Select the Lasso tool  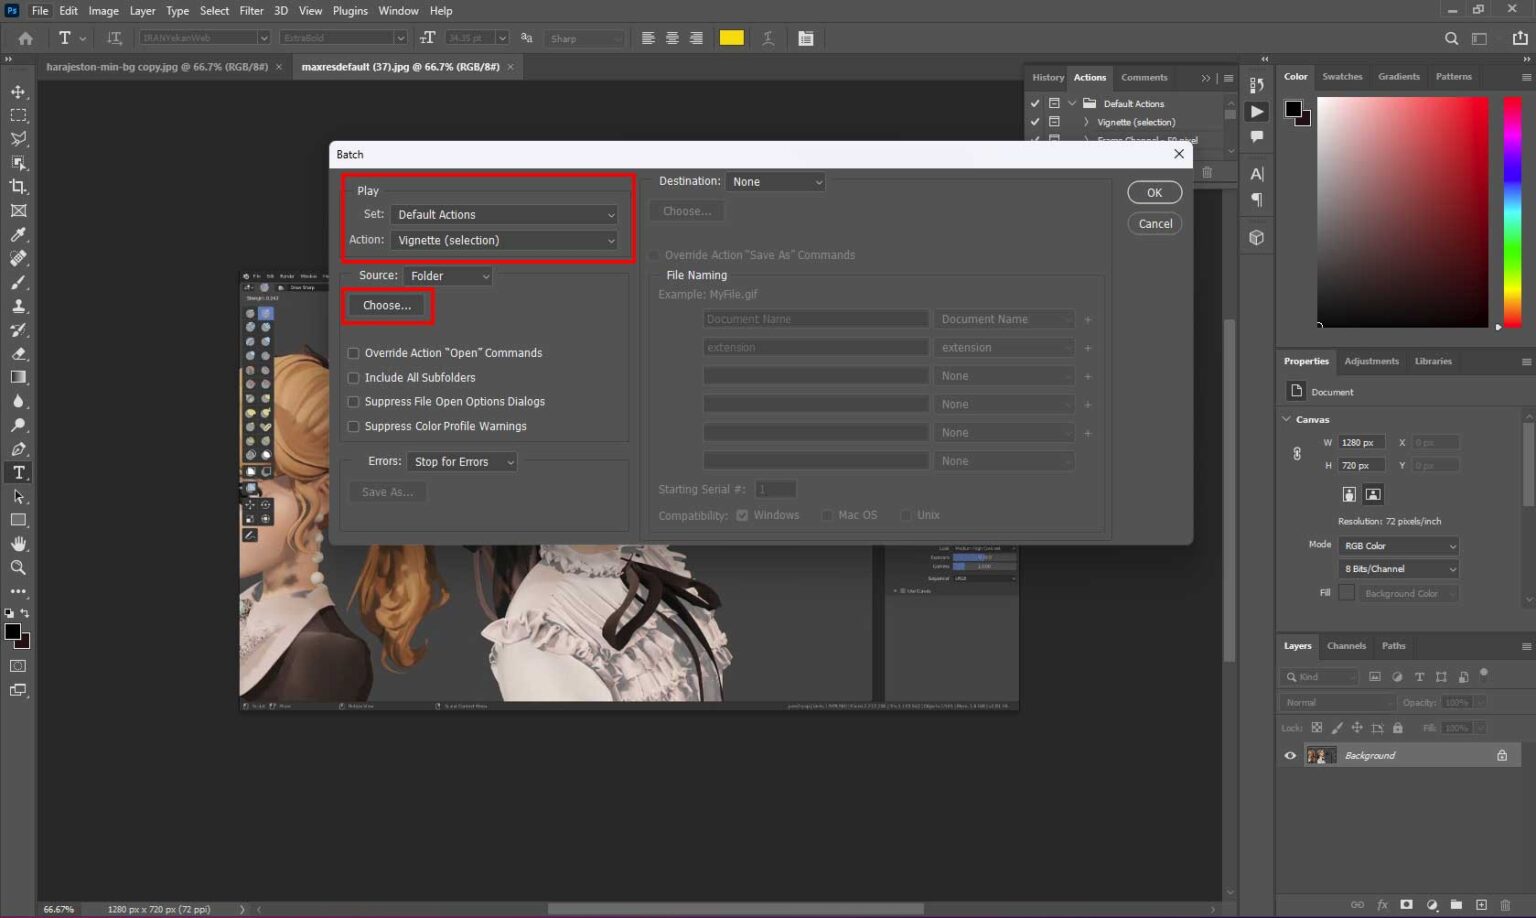[18, 139]
